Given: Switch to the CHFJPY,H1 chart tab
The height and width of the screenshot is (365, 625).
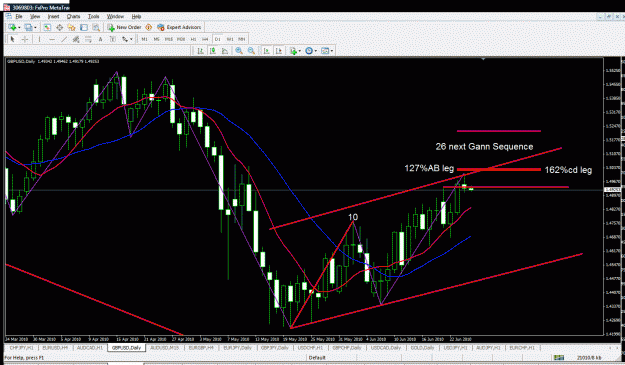Looking at the screenshot, I should point(22,348).
